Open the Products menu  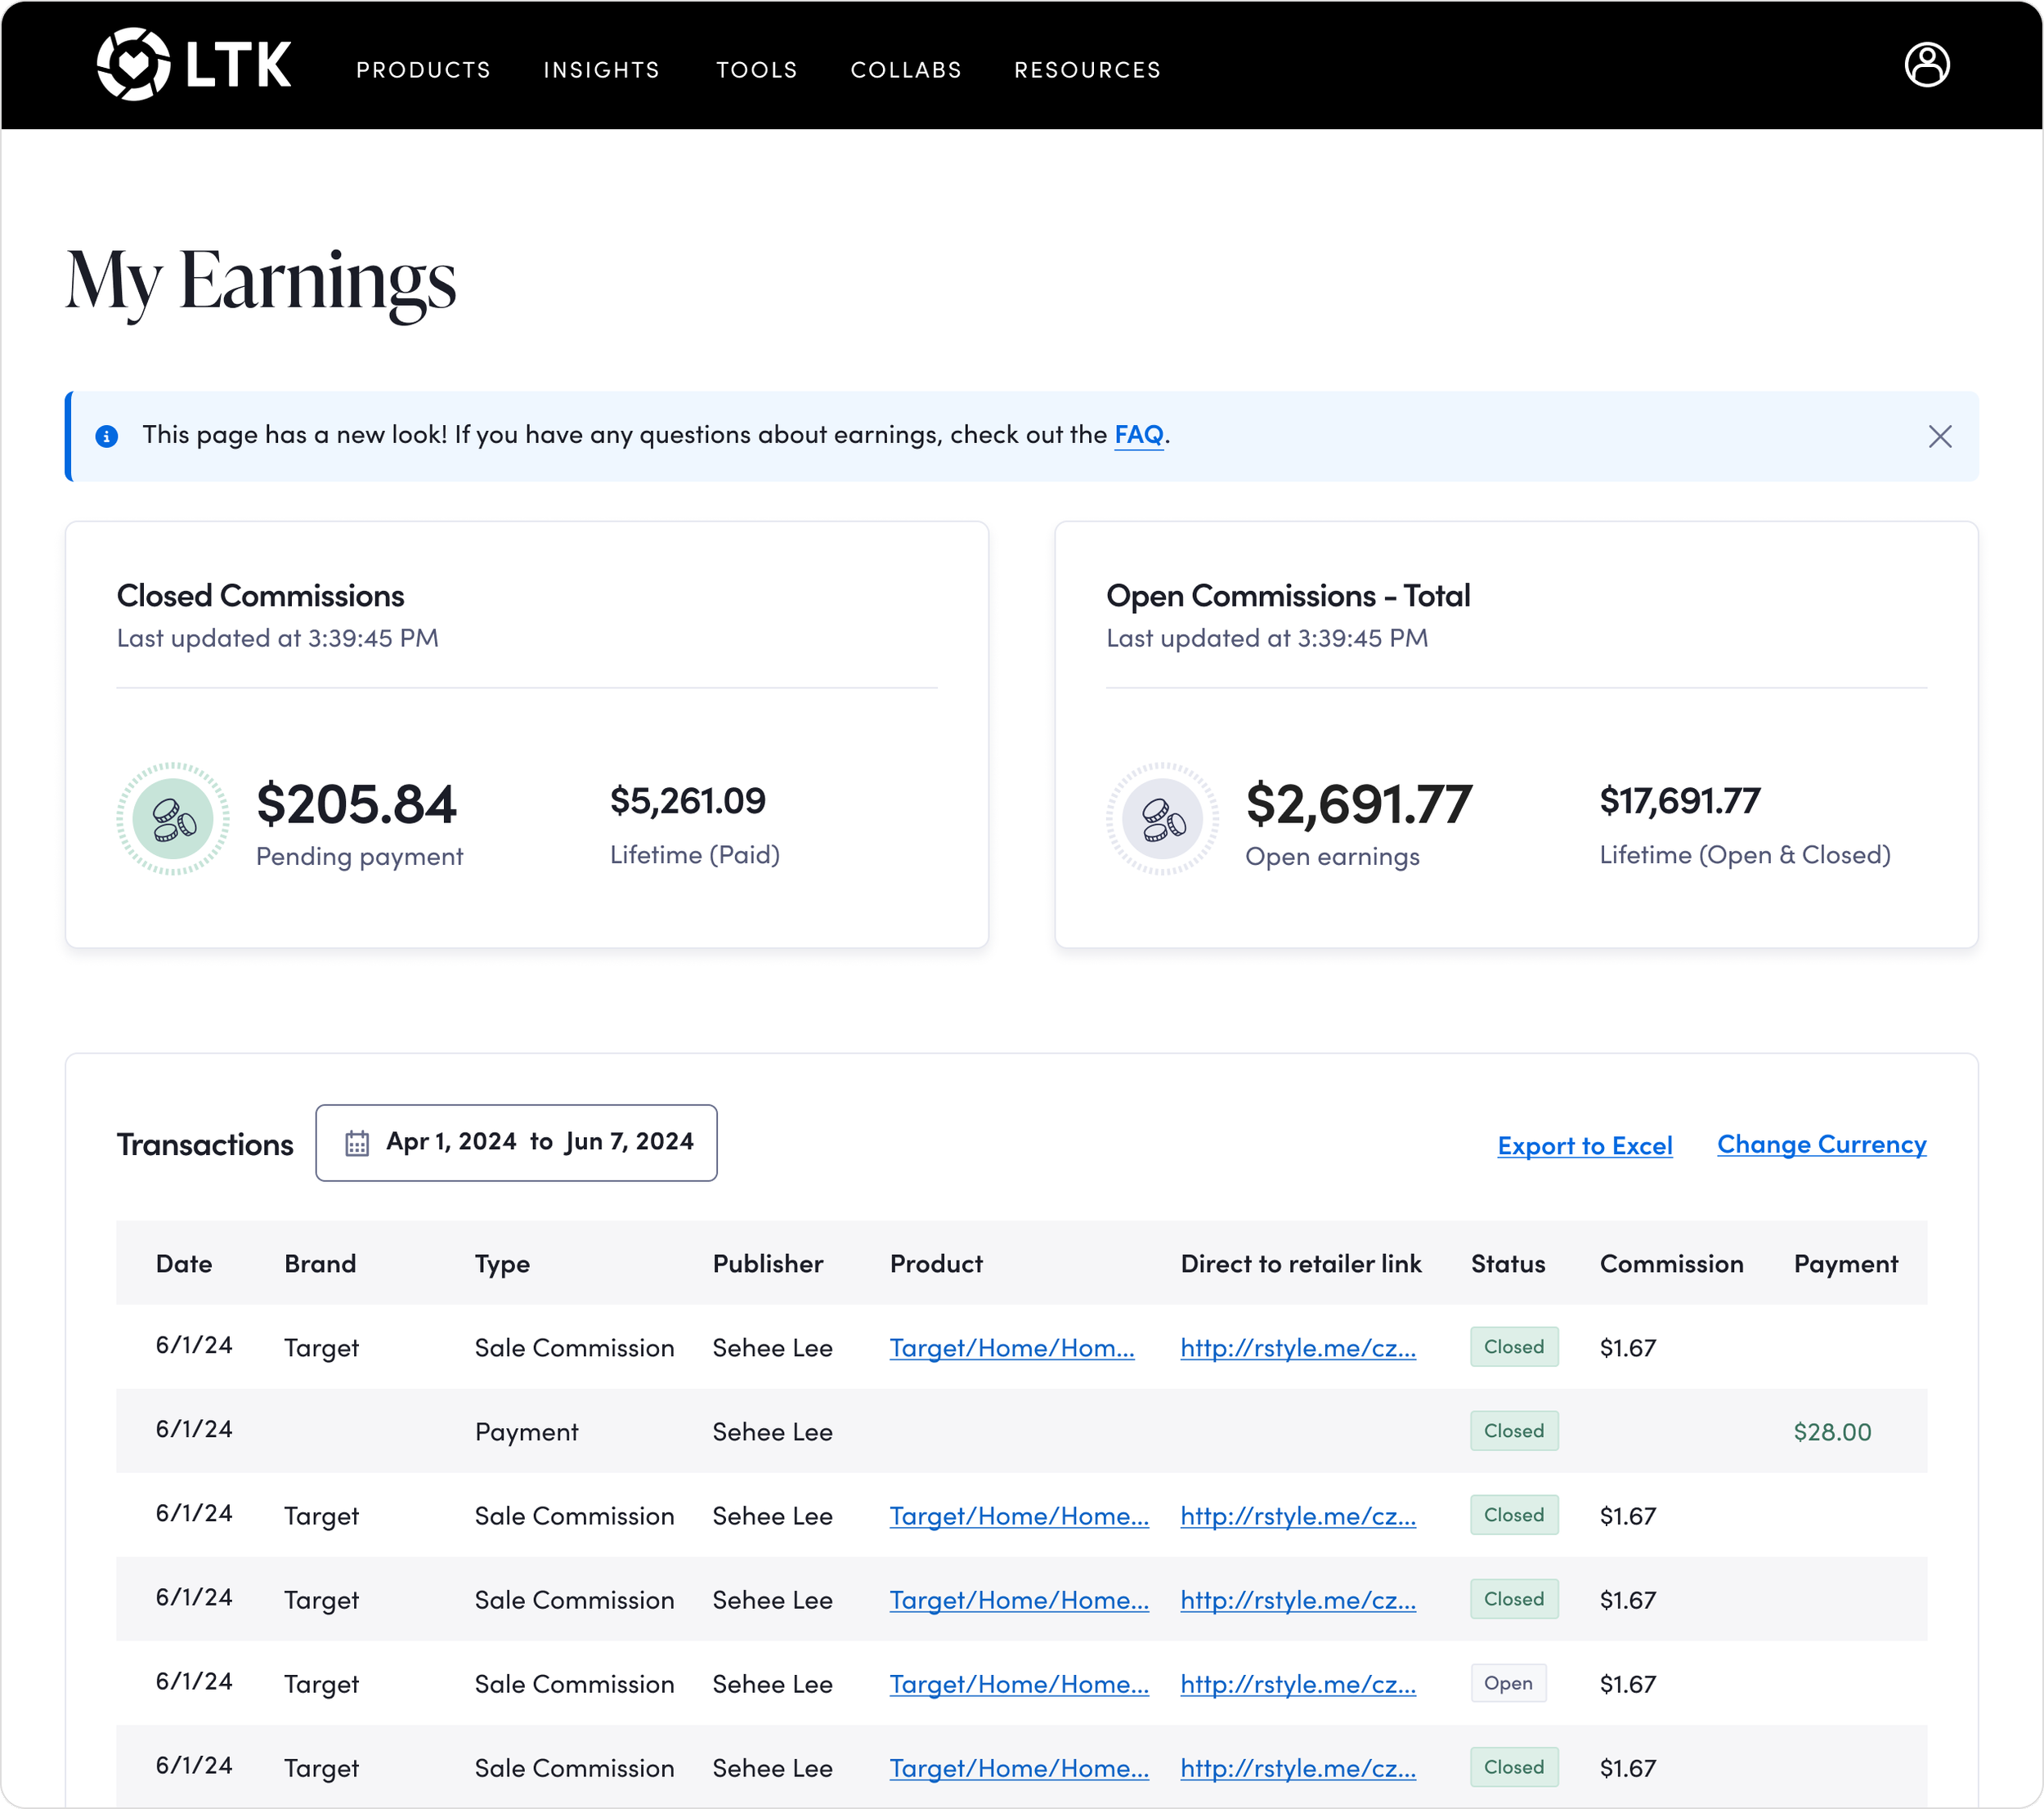point(424,70)
